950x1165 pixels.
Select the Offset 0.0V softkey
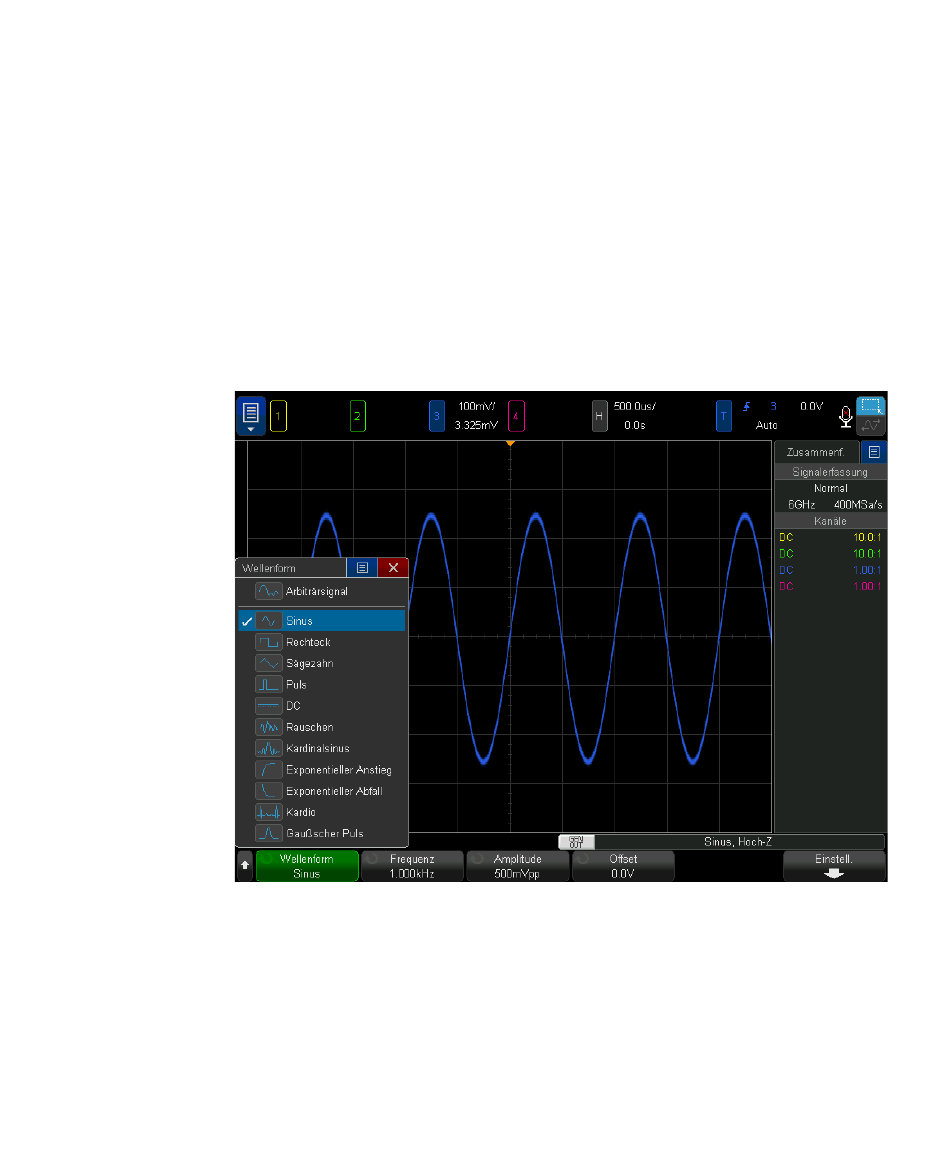[623, 866]
